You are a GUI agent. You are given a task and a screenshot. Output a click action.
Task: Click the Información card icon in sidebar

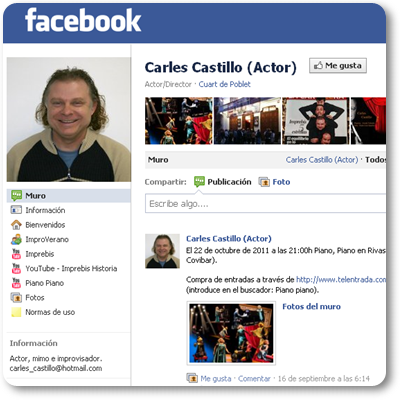[16, 210]
